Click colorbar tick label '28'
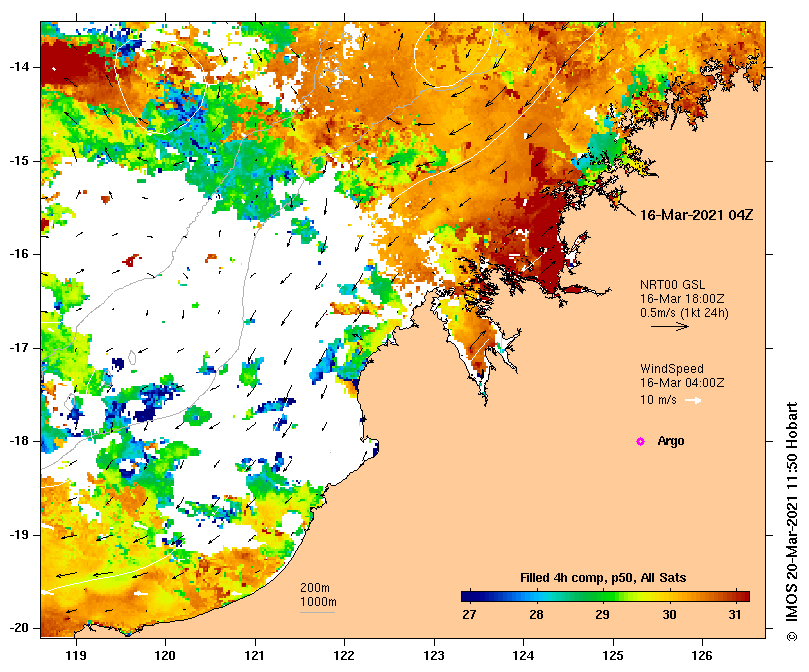The width and height of the screenshot is (809, 672). click(536, 615)
